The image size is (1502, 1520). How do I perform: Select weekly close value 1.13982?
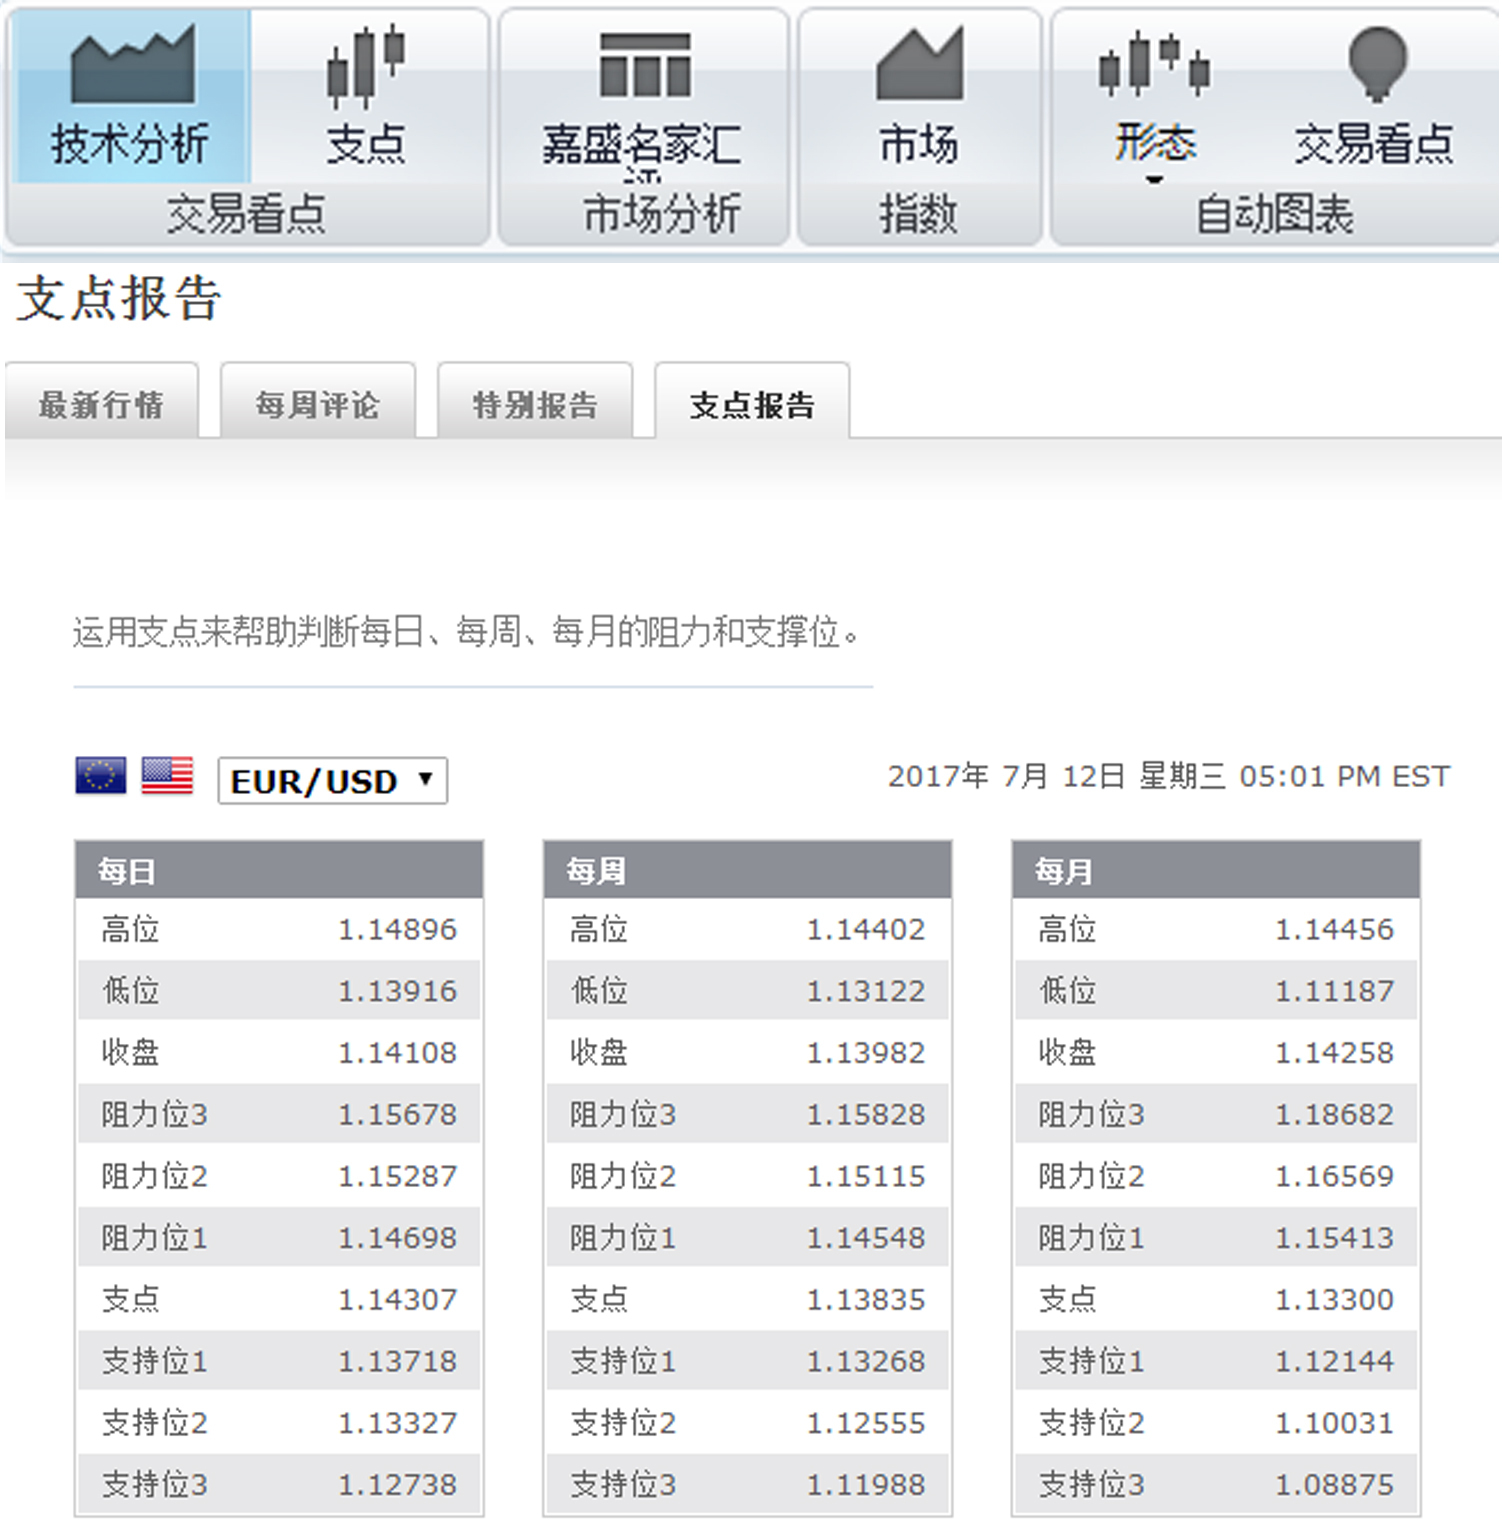866,1053
